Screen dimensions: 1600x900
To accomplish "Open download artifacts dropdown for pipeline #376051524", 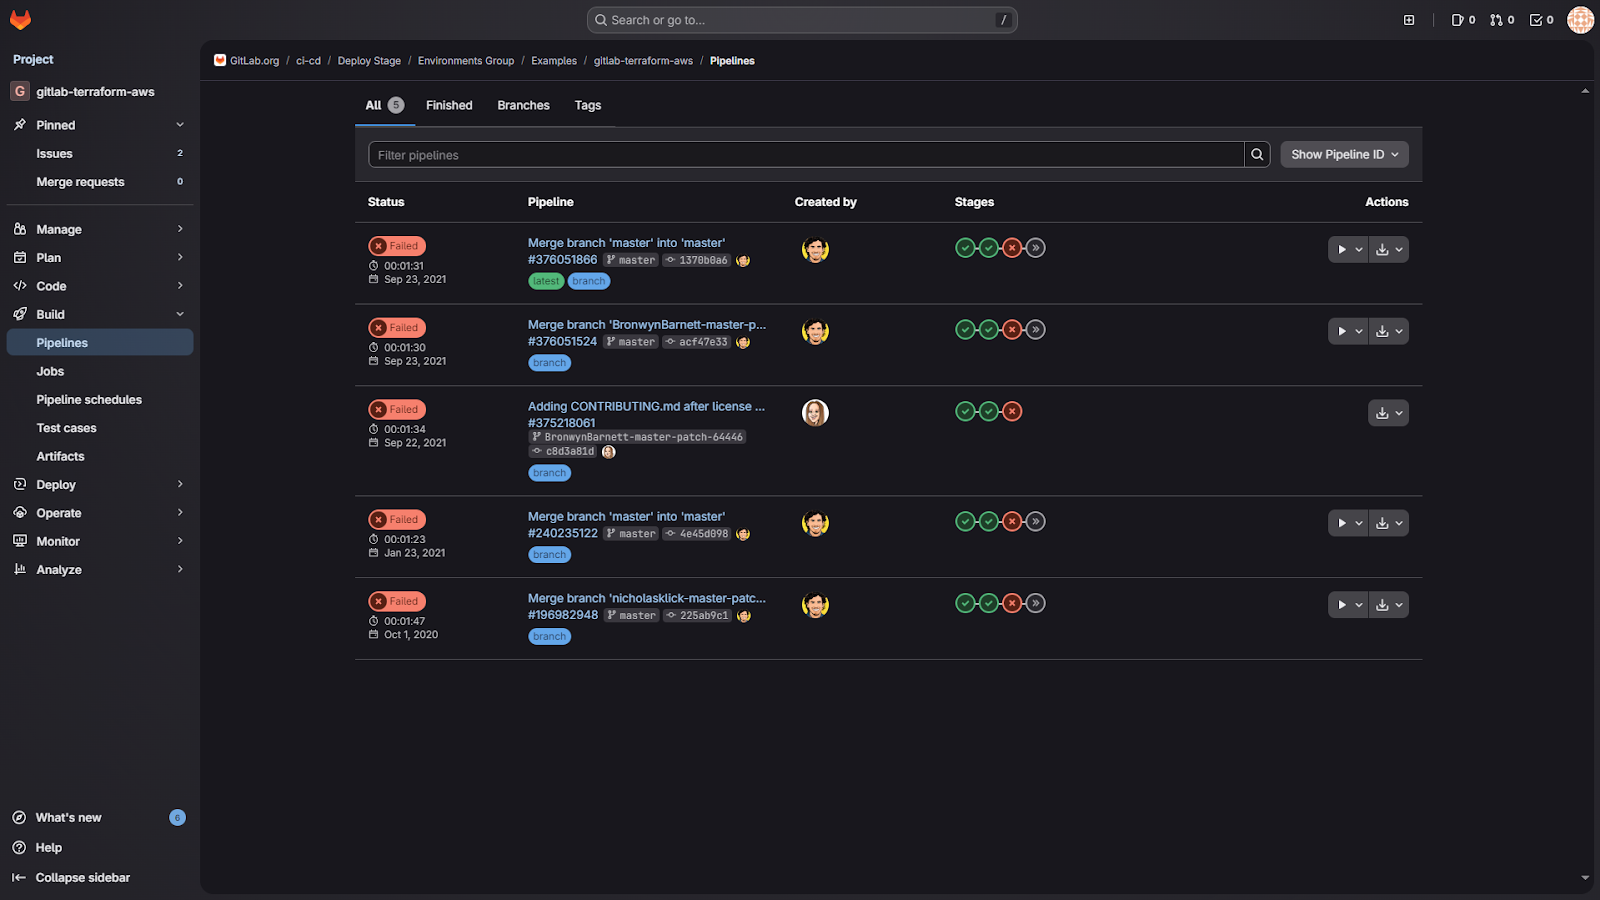I will pyautogui.click(x=1388, y=331).
